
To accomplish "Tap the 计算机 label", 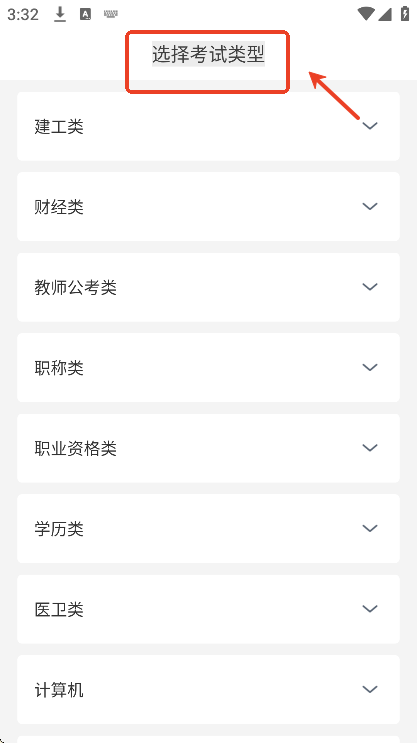I will [x=59, y=690].
